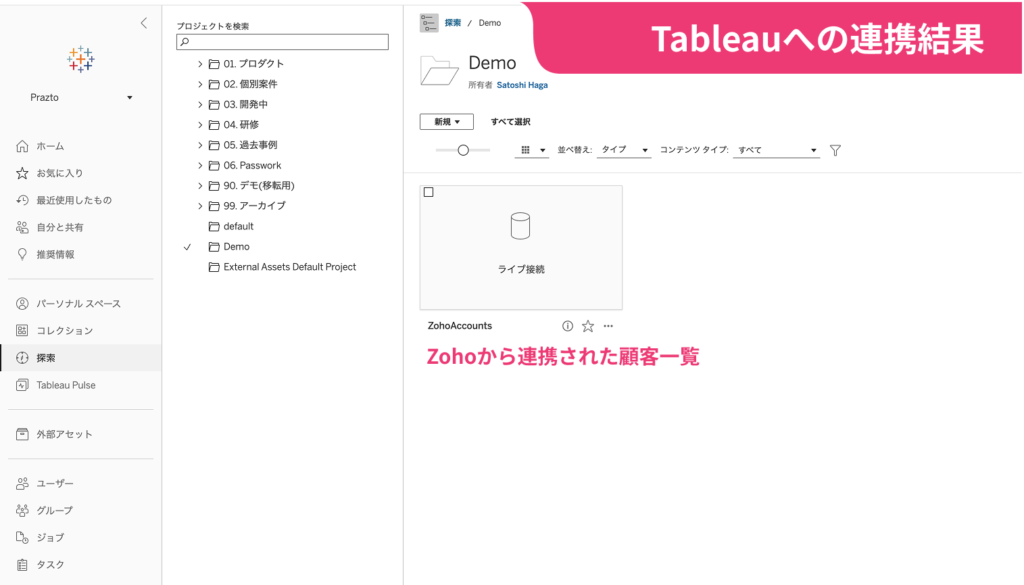Click the filter funnel icon
This screenshot has height=585, width=1024.
coord(835,151)
